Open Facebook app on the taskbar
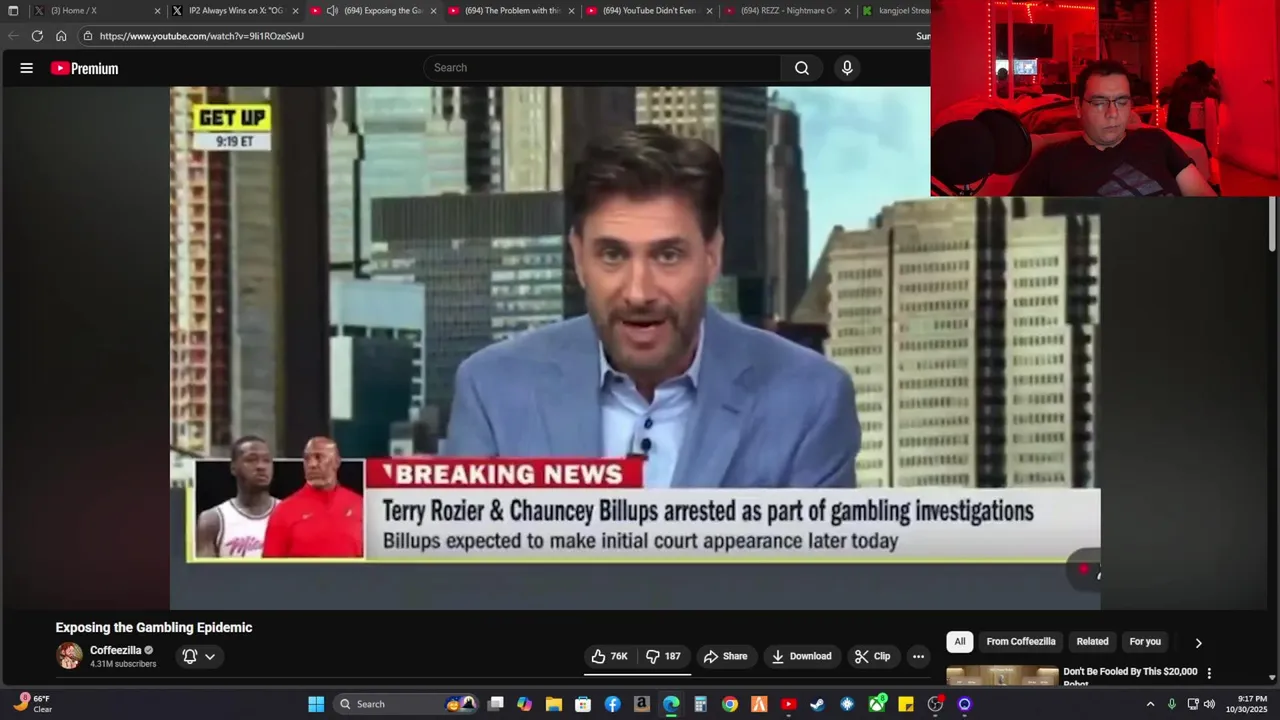Screen dimensions: 1280x720 tap(613, 704)
